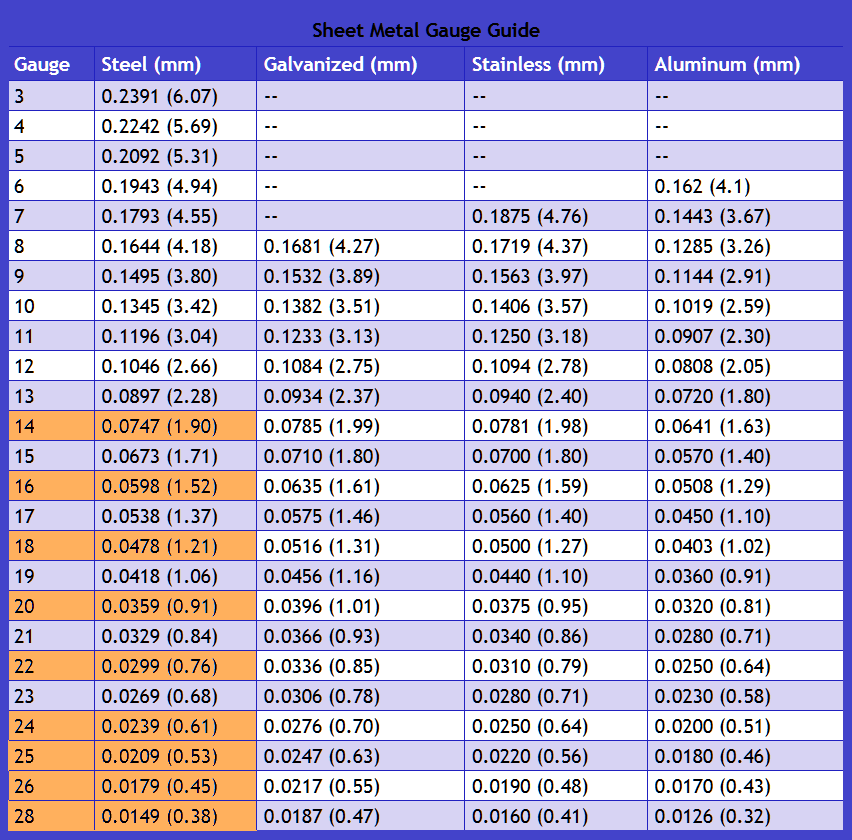Click steel cell "0.2092 (5.31)"
Image resolution: width=852 pixels, height=840 pixels.
pyautogui.click(x=176, y=156)
